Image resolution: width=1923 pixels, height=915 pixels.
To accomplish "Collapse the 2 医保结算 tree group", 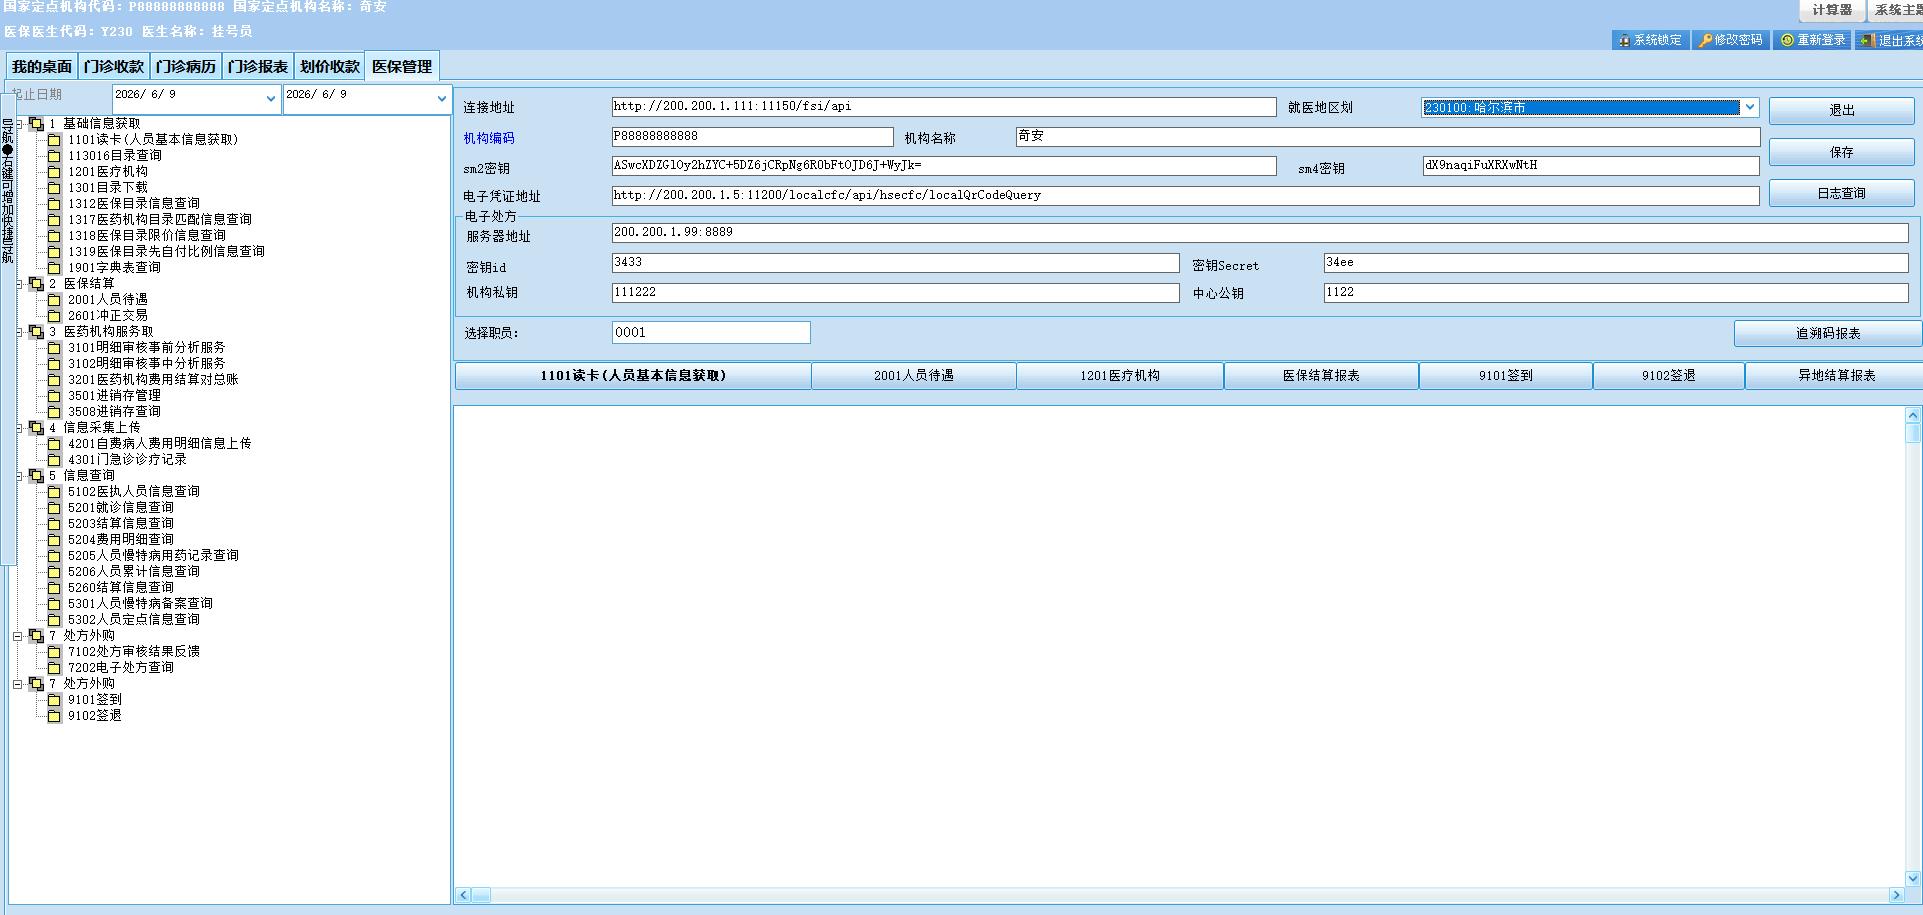I will (x=18, y=284).
